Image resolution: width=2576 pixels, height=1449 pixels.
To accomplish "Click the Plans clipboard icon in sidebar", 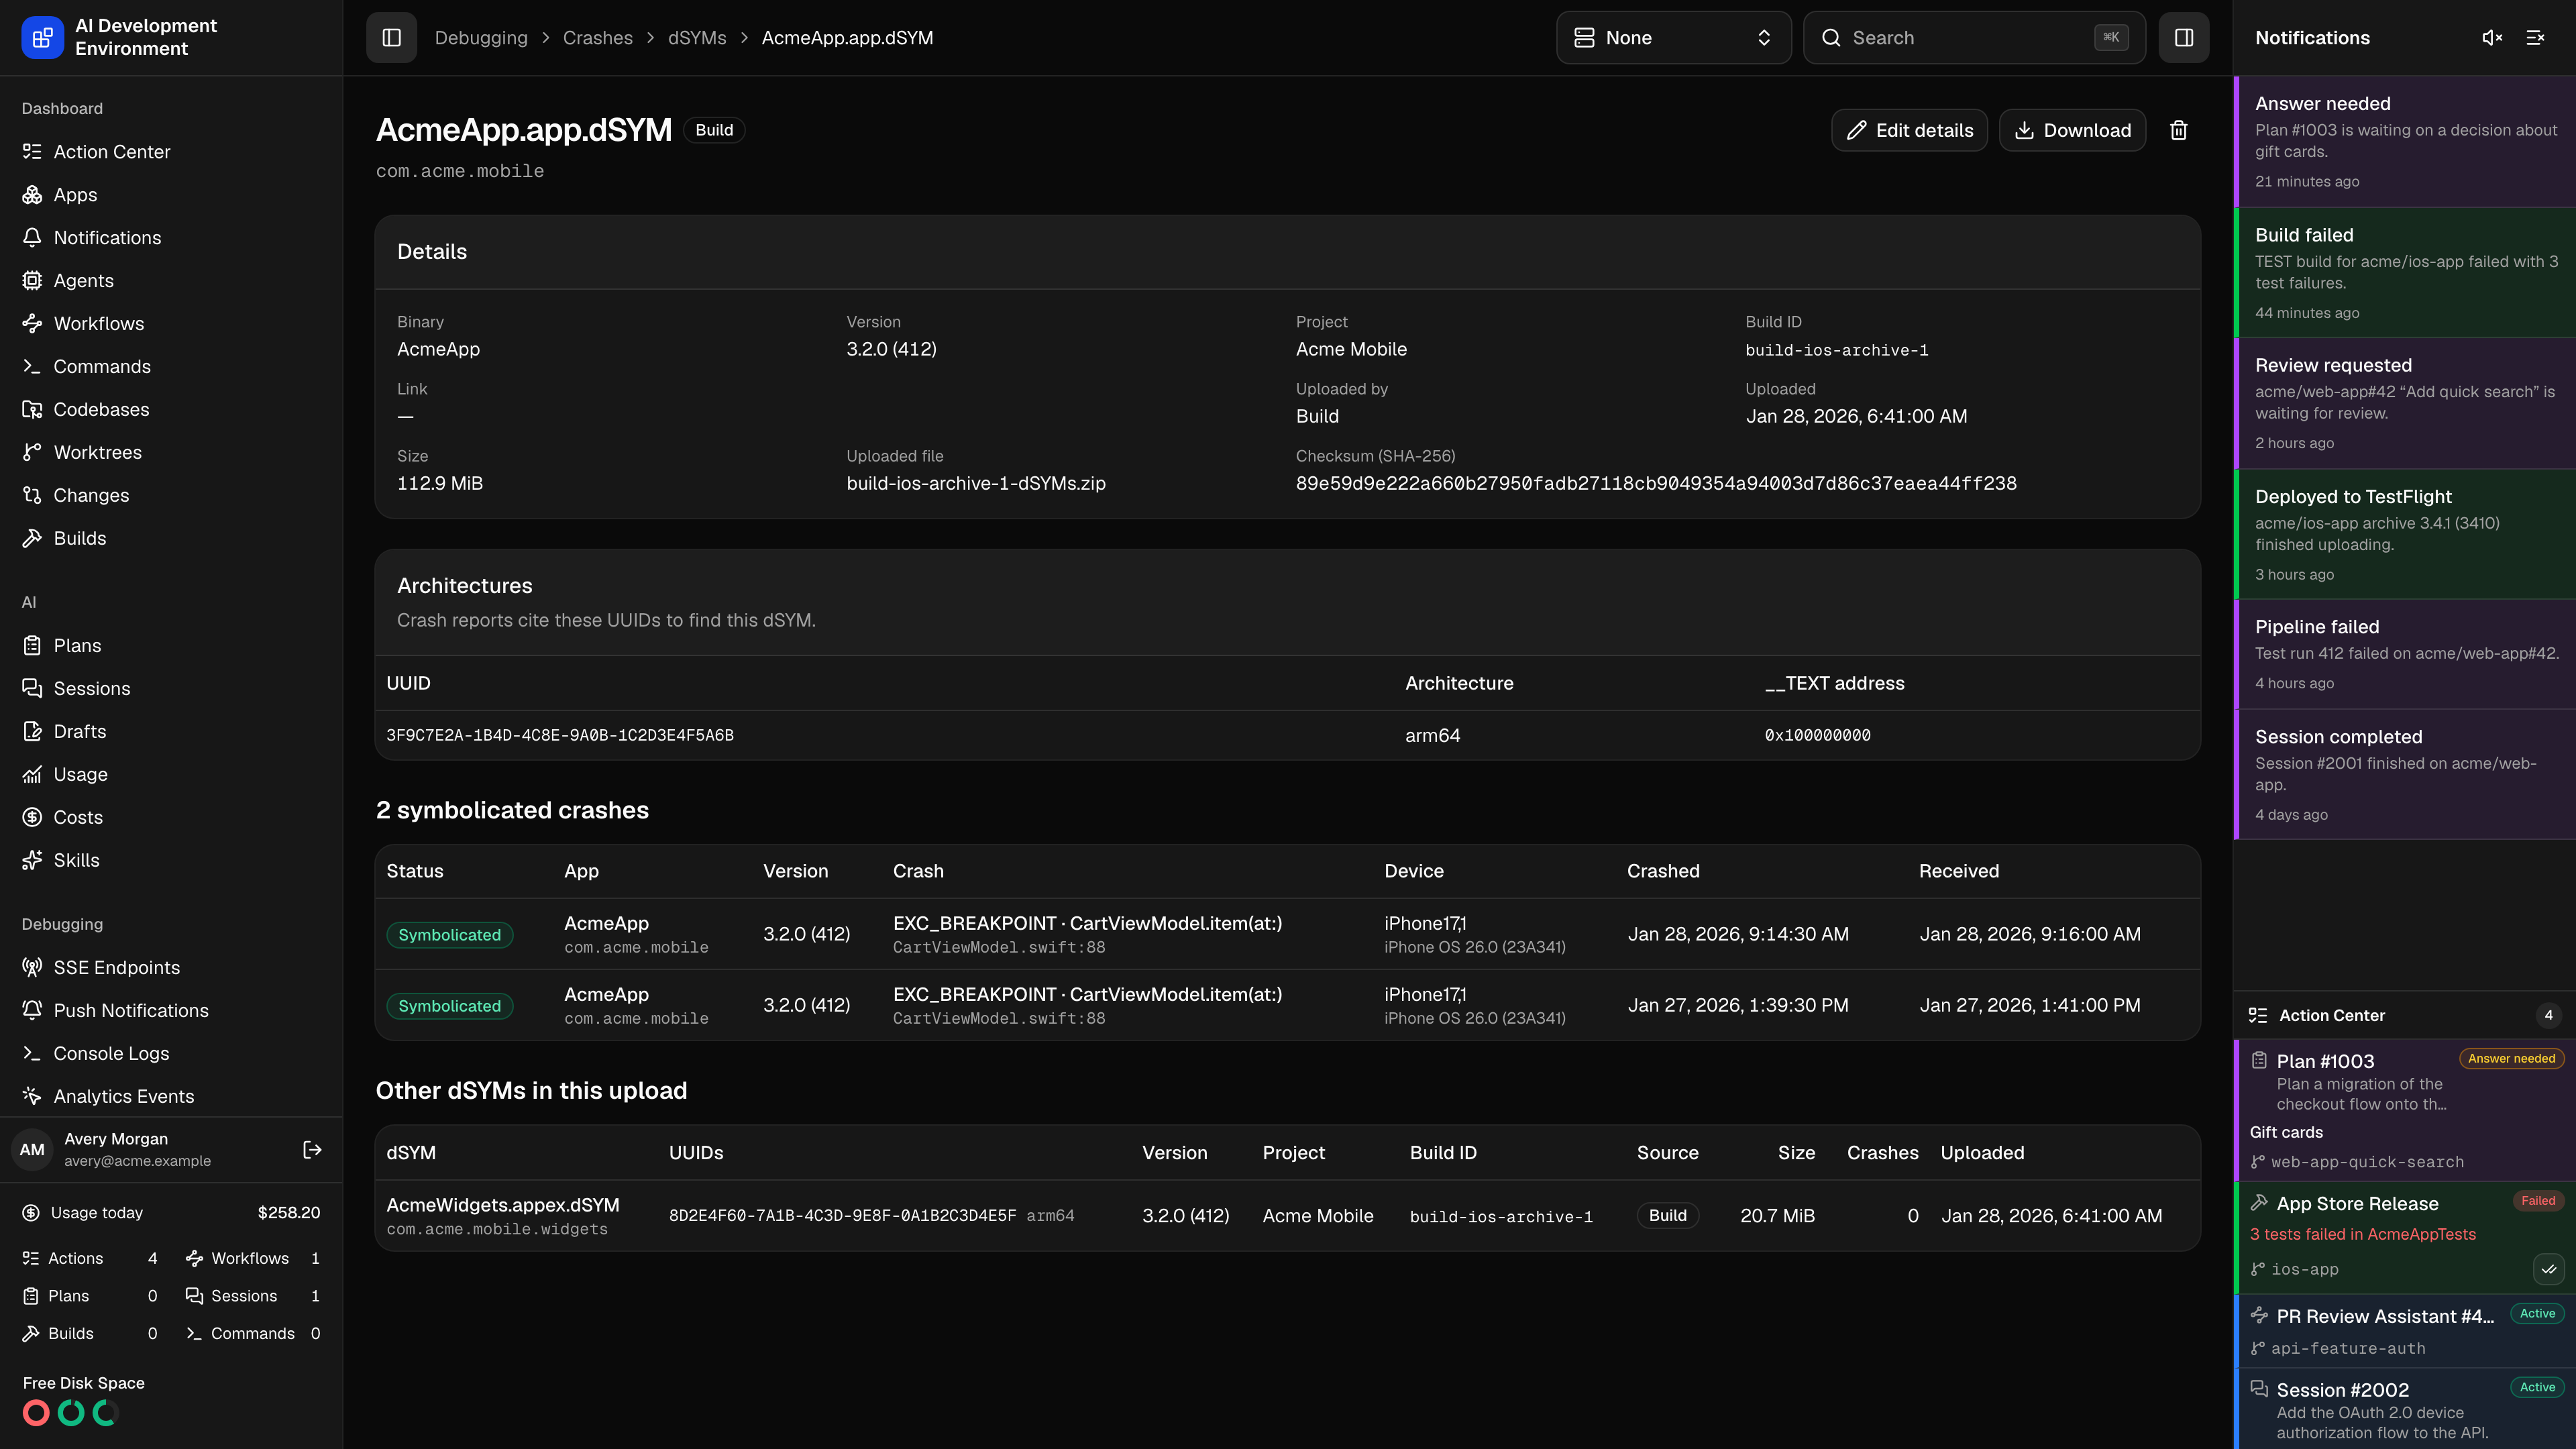I will tap(32, 646).
